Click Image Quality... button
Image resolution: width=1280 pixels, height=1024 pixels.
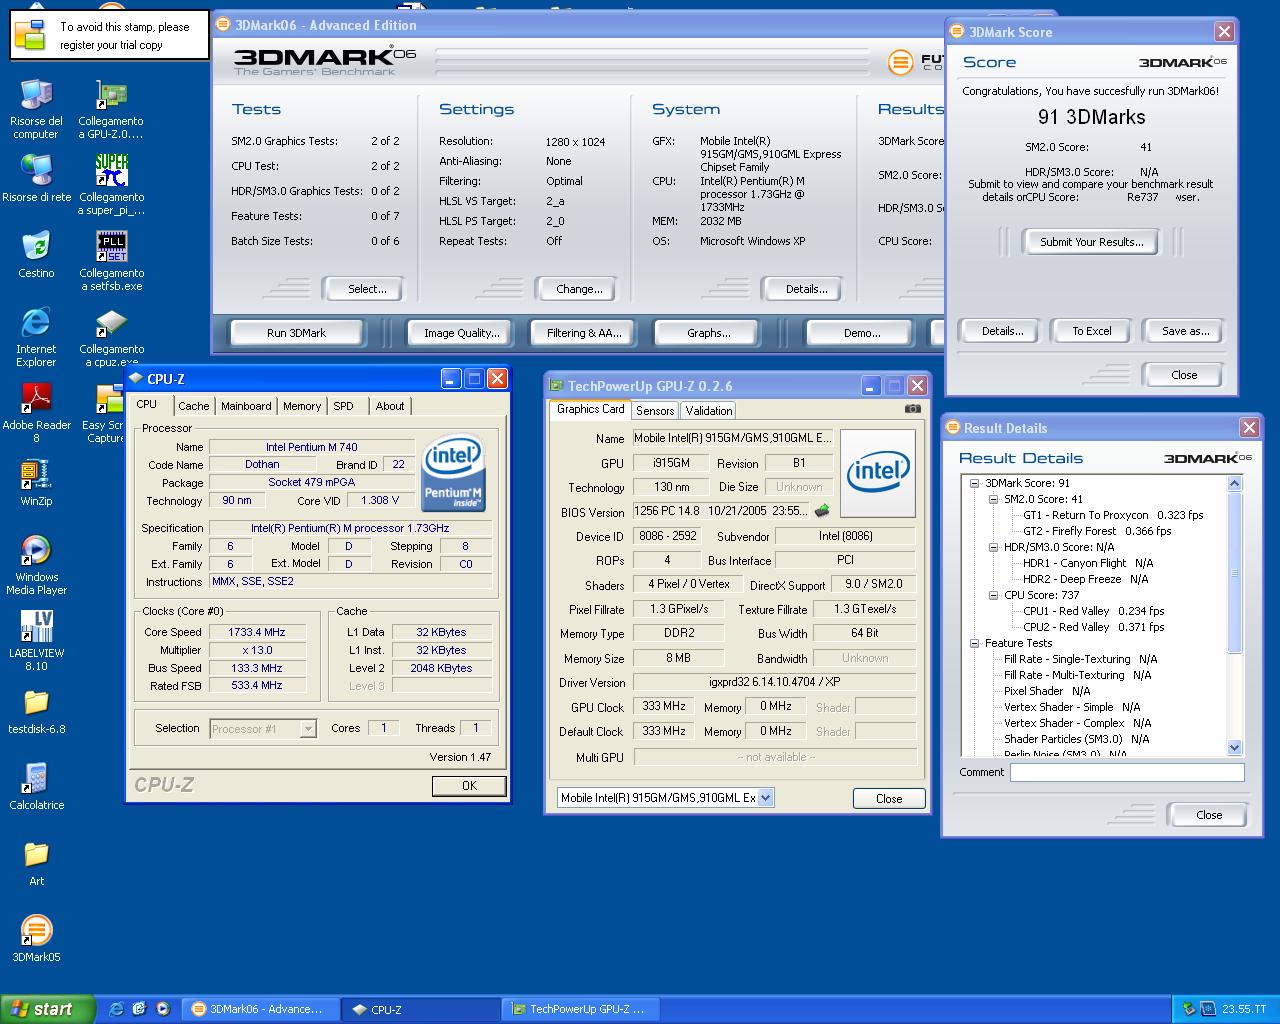coord(461,333)
